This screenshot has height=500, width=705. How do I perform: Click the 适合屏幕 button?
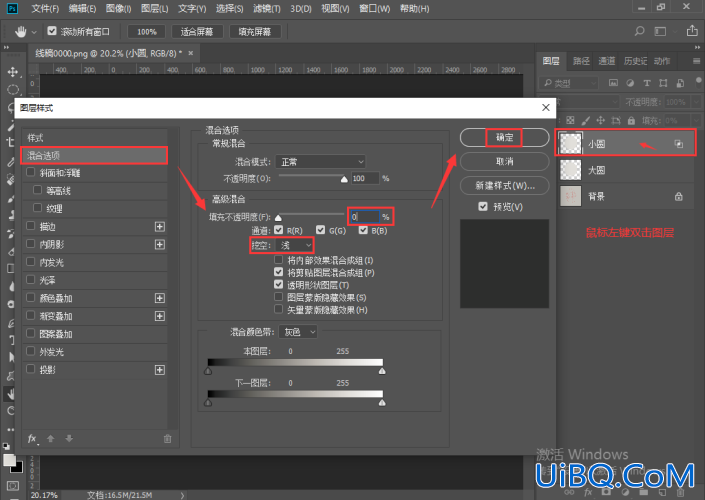(197, 31)
